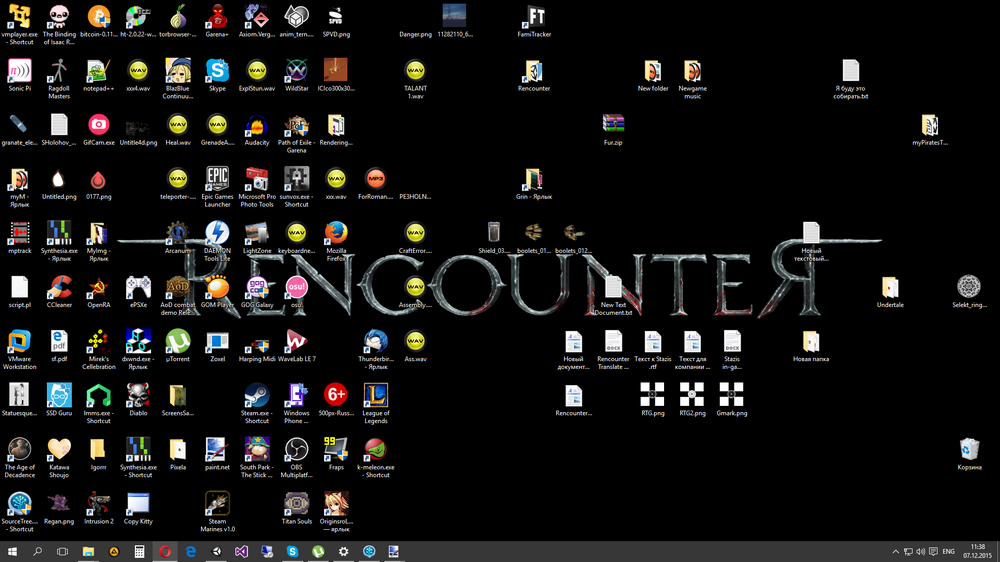This screenshot has width=1000, height=562.
Task: Select the League of Legends icon
Action: click(x=375, y=395)
